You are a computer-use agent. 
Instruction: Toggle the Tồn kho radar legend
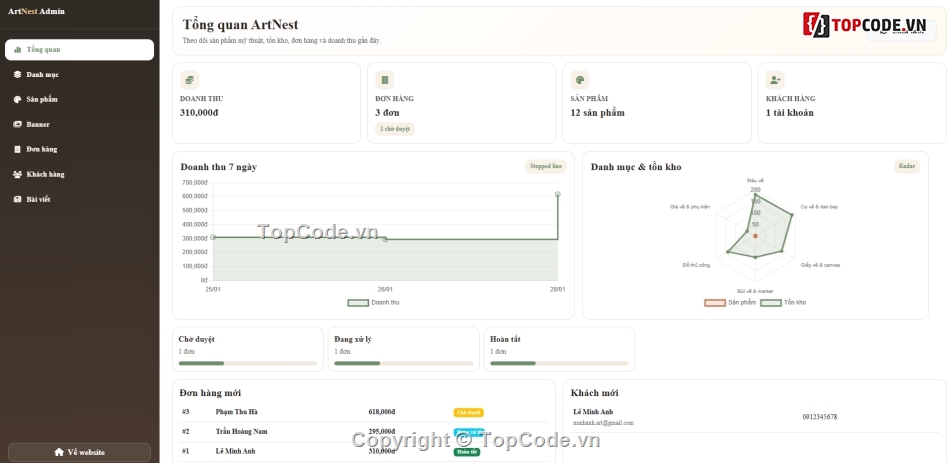(783, 302)
